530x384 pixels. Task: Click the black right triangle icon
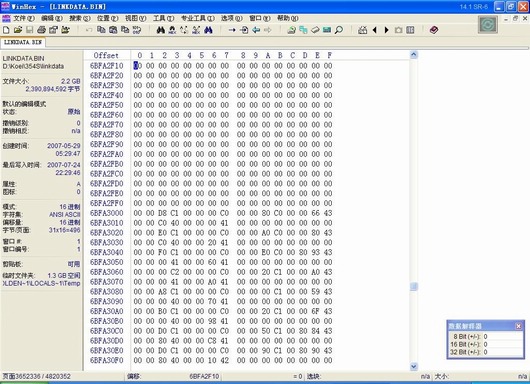[387, 30]
